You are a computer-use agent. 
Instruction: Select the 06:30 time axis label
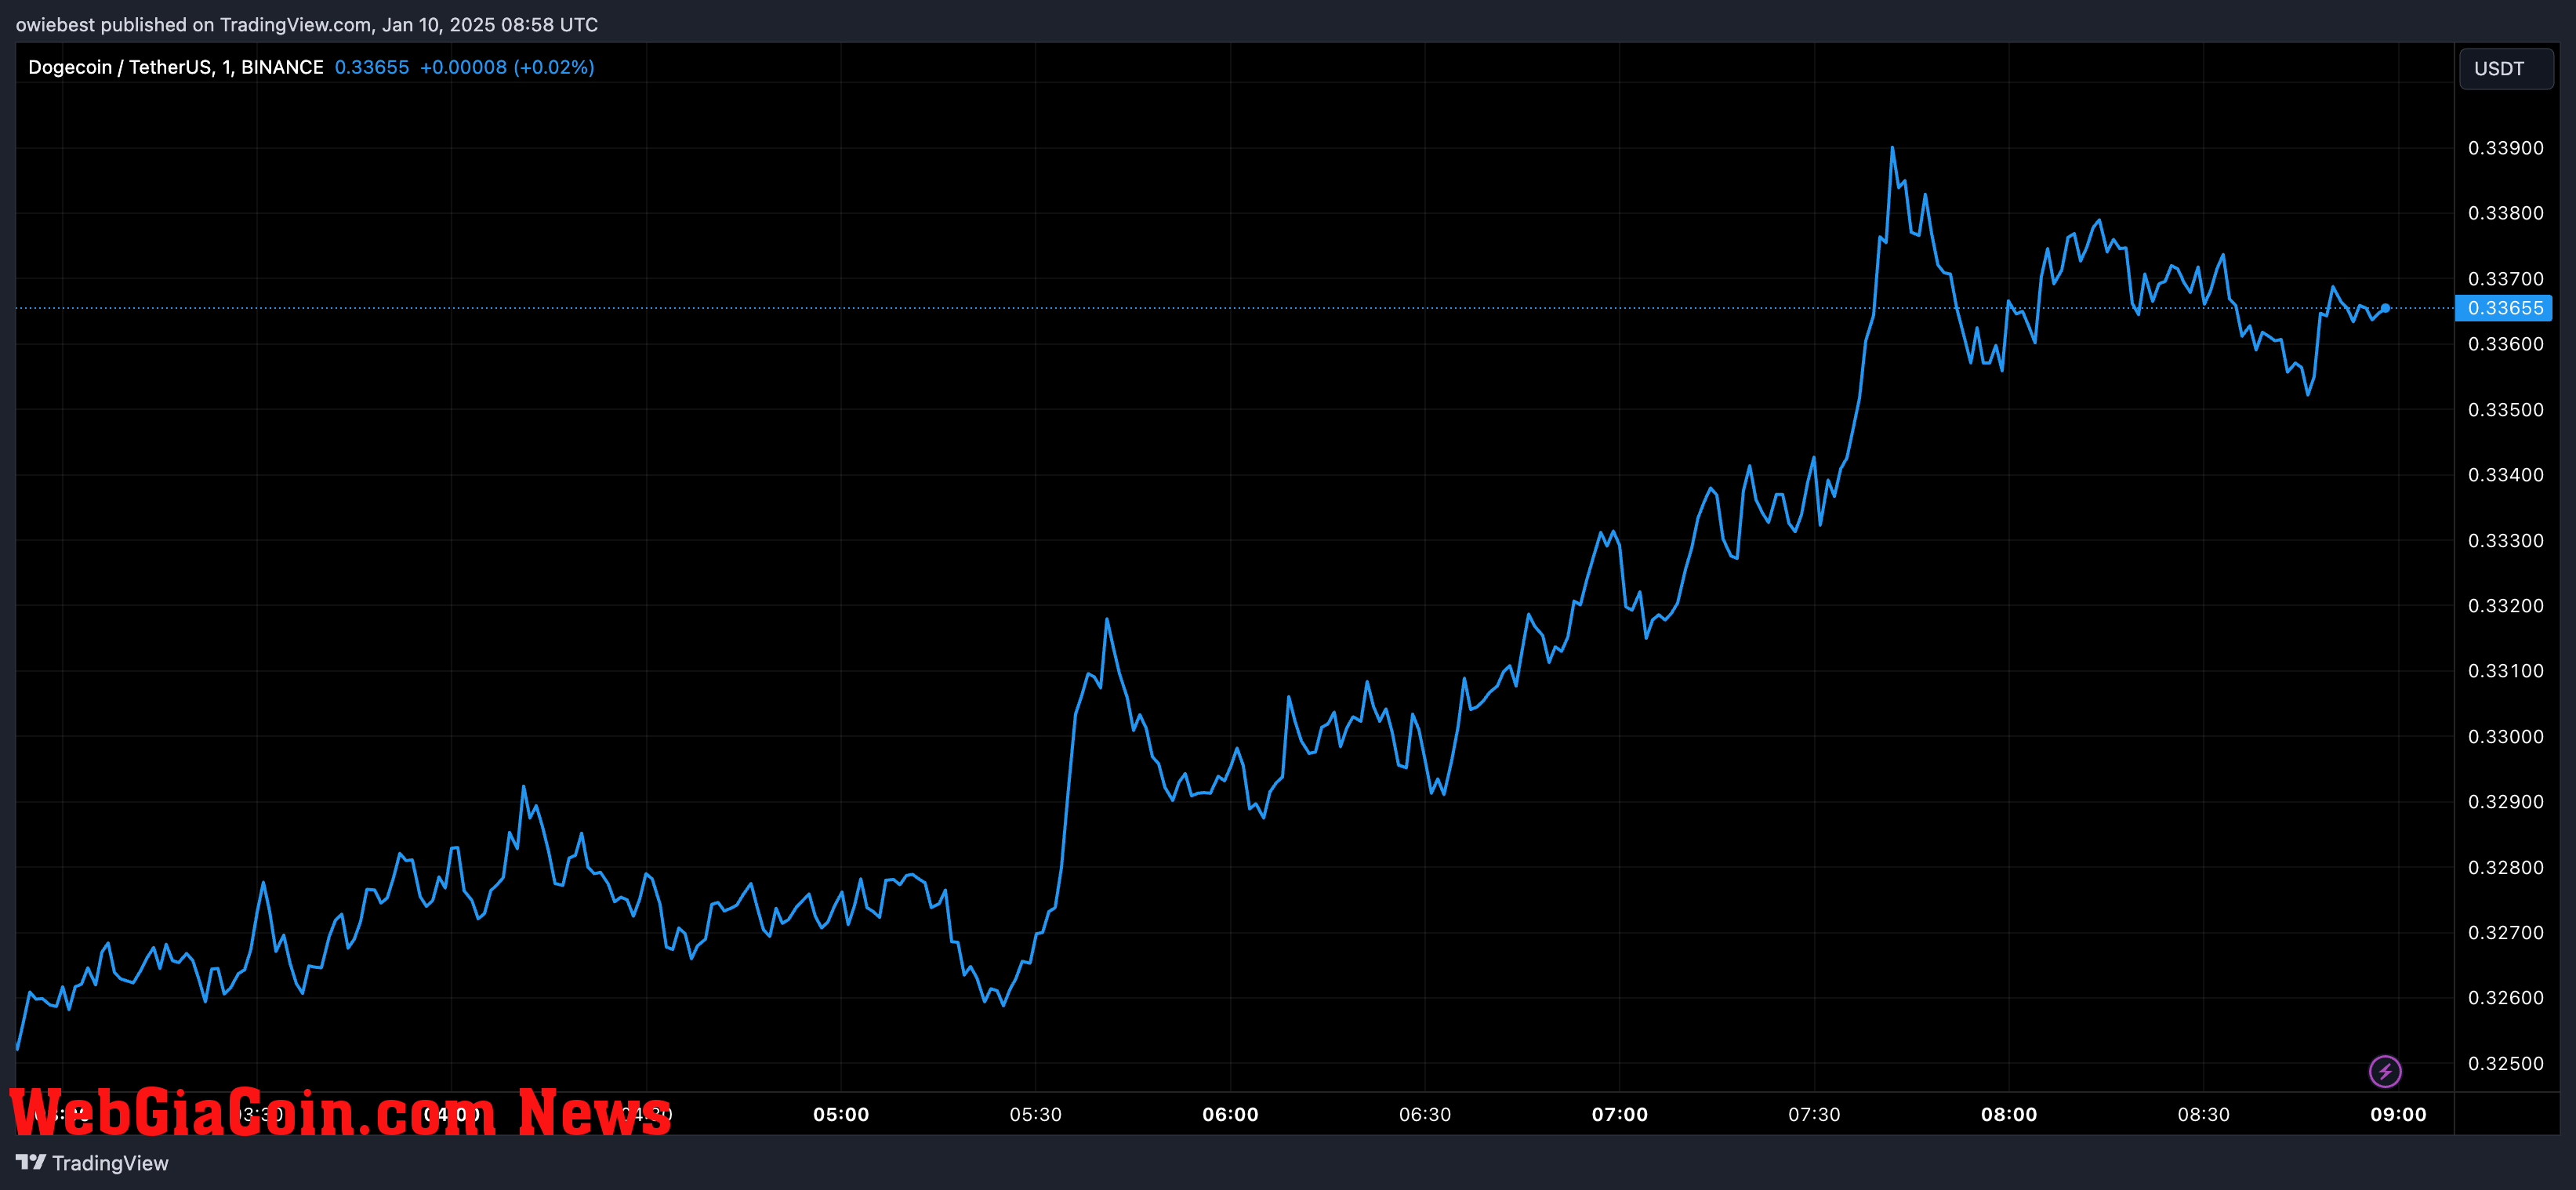pyautogui.click(x=1425, y=1114)
